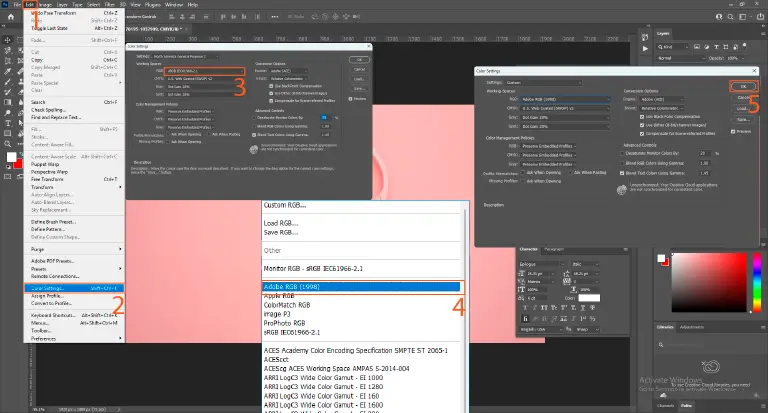The height and width of the screenshot is (413, 768).
Task: Open the sRGB working space dropdown, left dialog
Action: point(204,71)
